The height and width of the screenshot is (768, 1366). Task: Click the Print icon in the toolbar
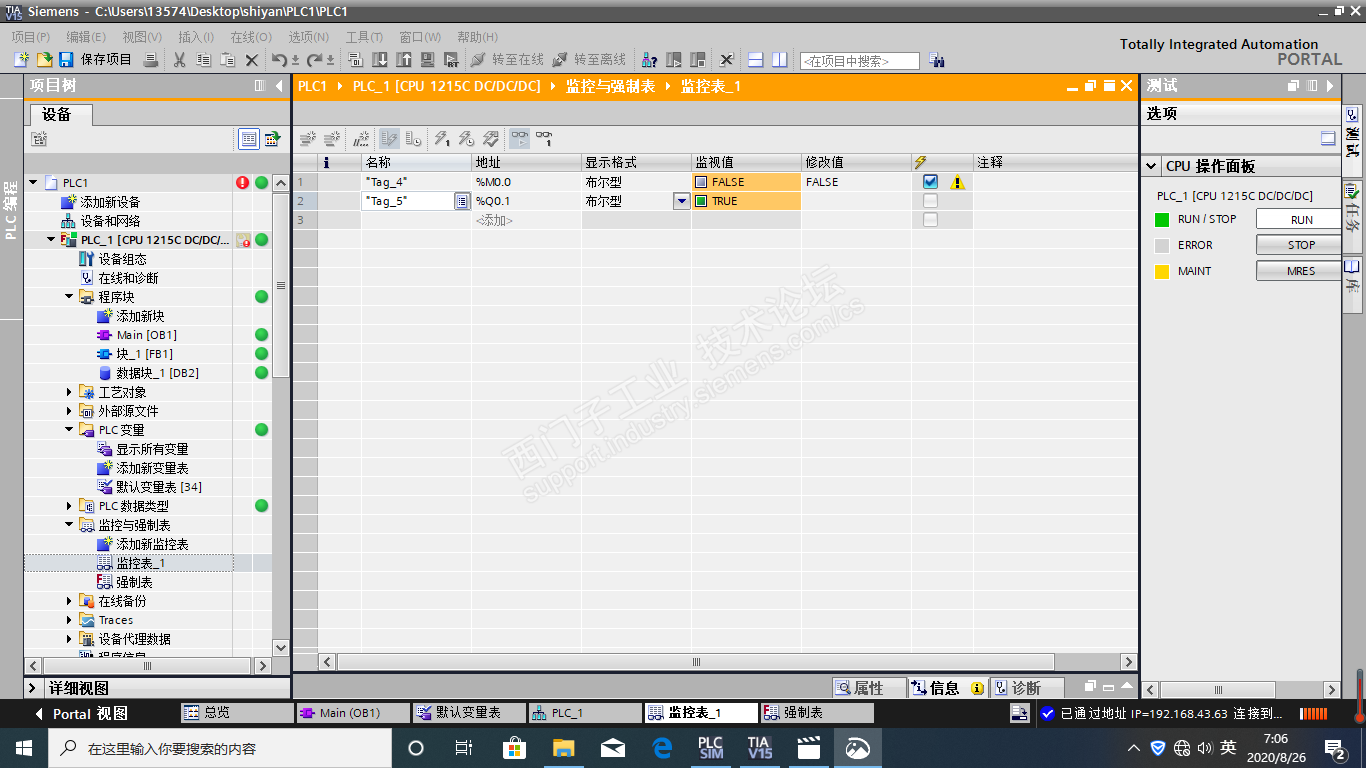point(151,60)
